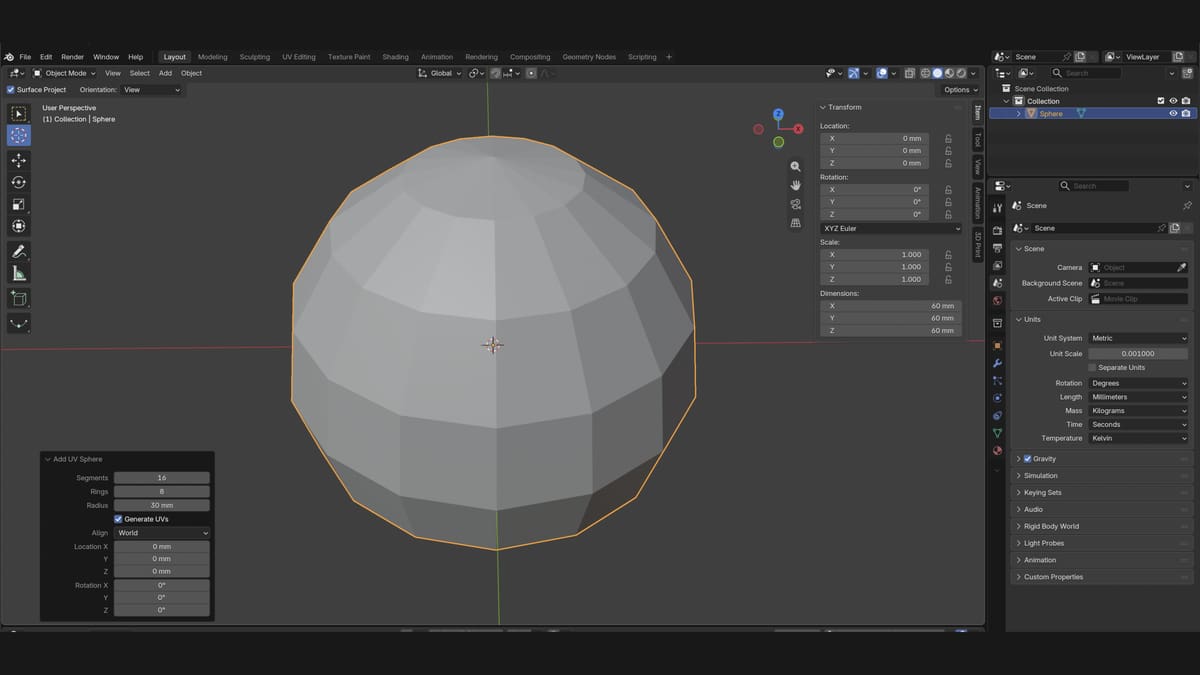
Task: Pick the Scale tool
Action: click(x=19, y=204)
